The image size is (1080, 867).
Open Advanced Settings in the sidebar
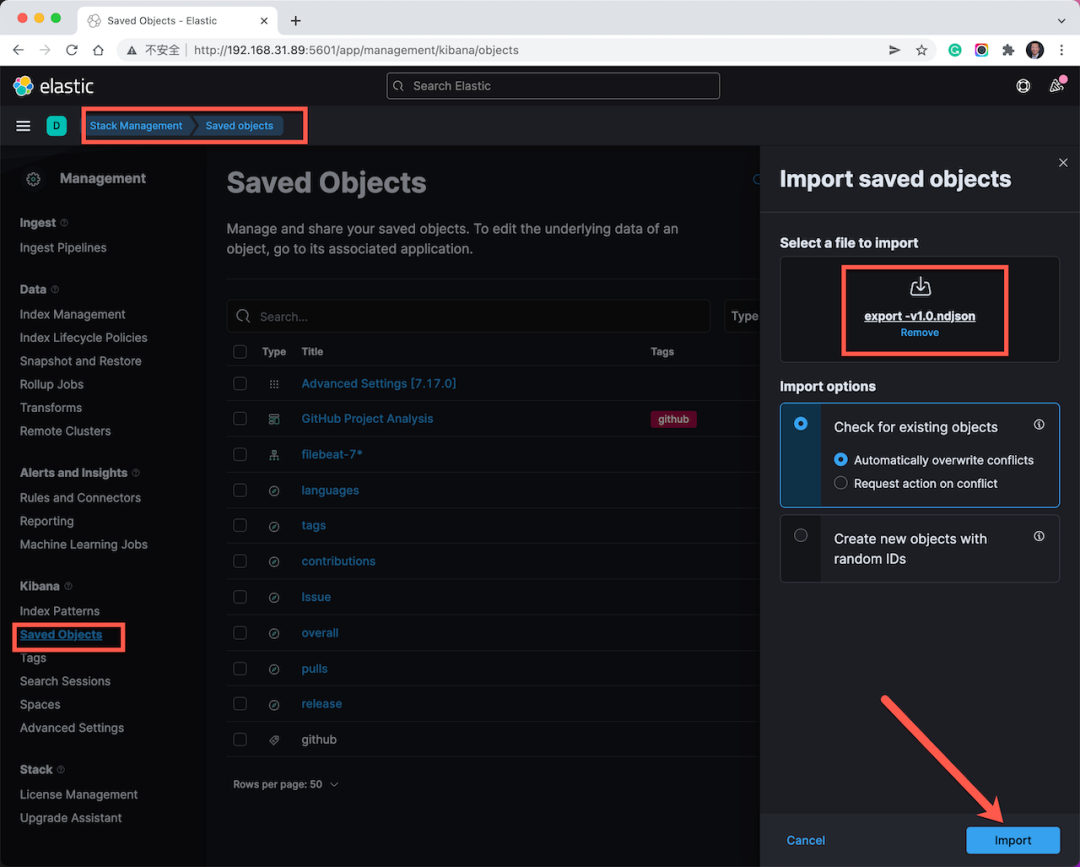(72, 728)
